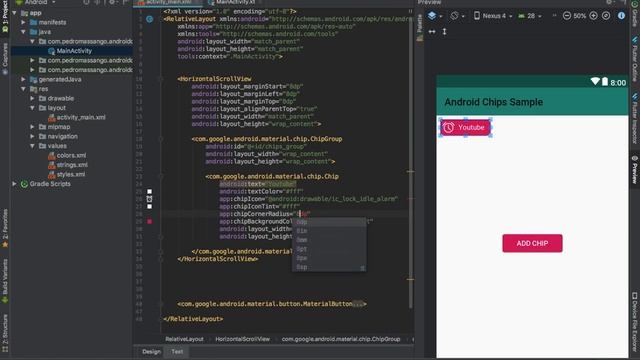Switch to the activity_main.xml editor tab
The image size is (640, 360).
[169, 2]
